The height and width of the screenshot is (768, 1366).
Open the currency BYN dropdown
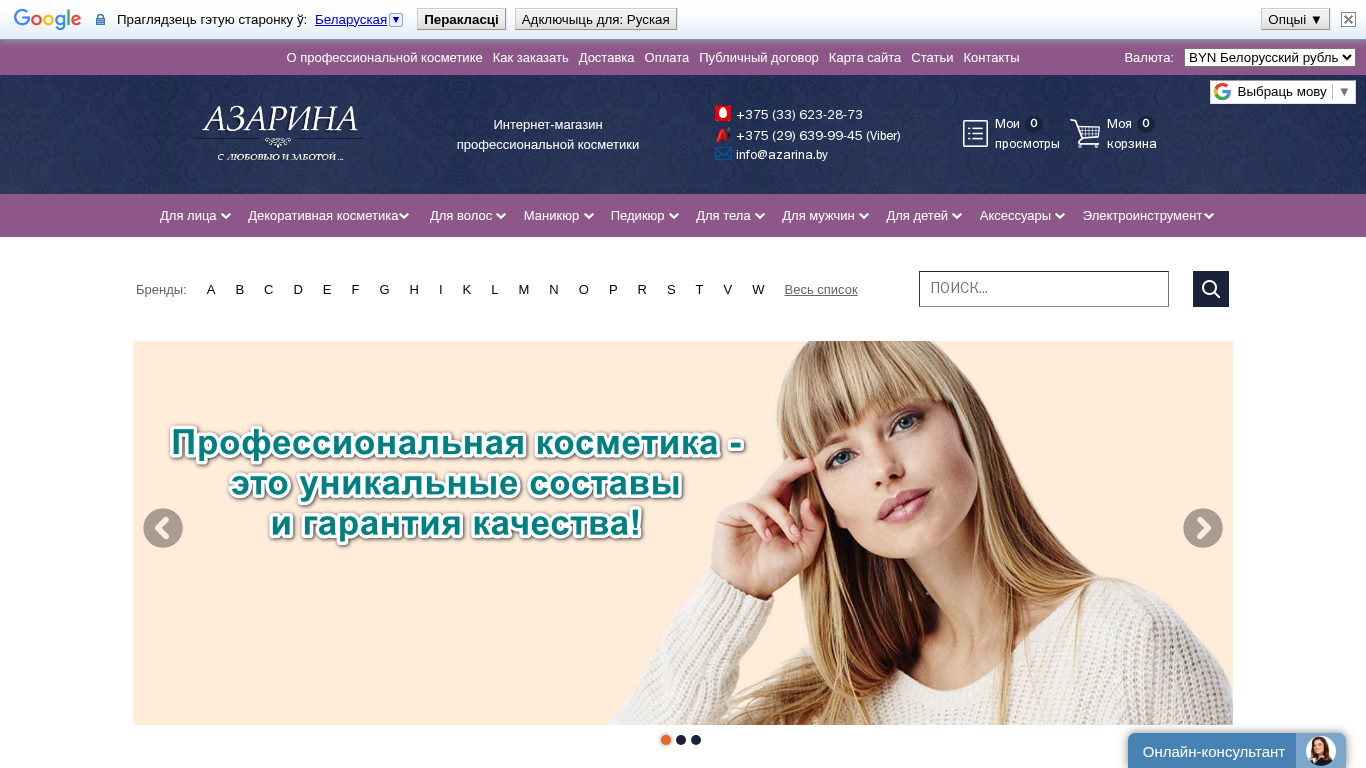pos(1269,58)
